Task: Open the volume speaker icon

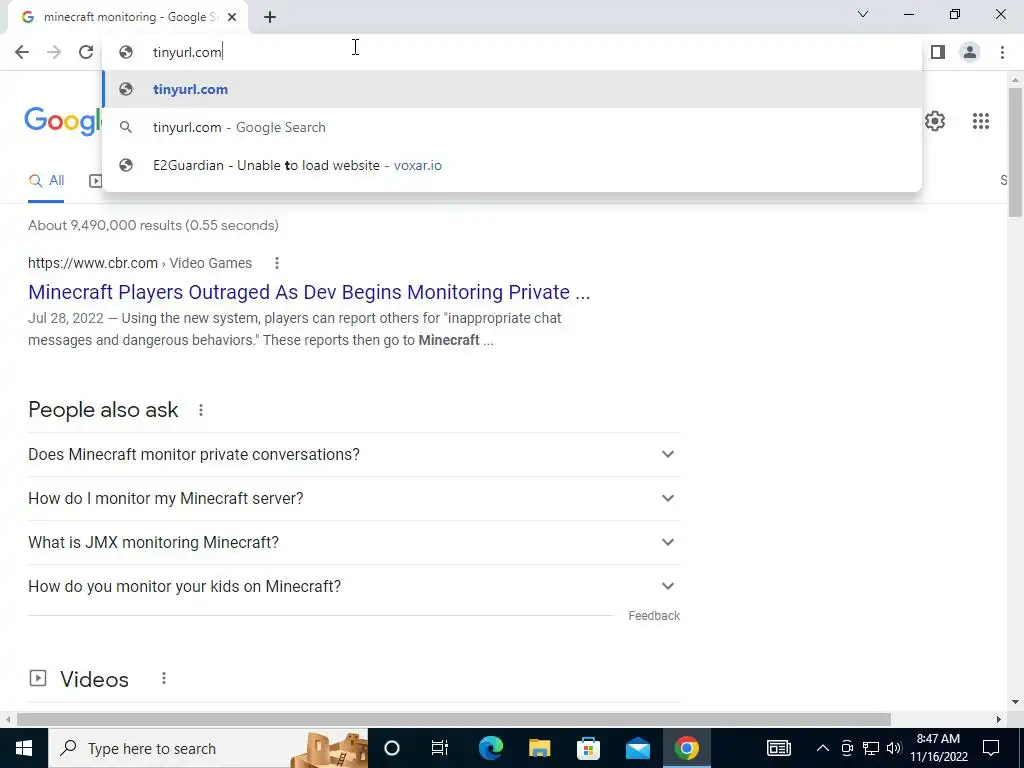Action: [x=894, y=748]
